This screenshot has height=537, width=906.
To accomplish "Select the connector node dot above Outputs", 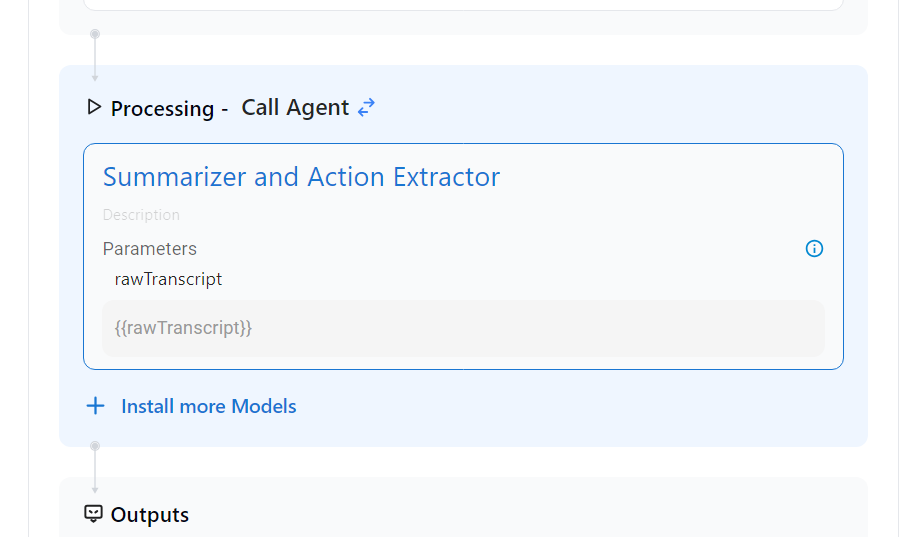I will [x=95, y=446].
